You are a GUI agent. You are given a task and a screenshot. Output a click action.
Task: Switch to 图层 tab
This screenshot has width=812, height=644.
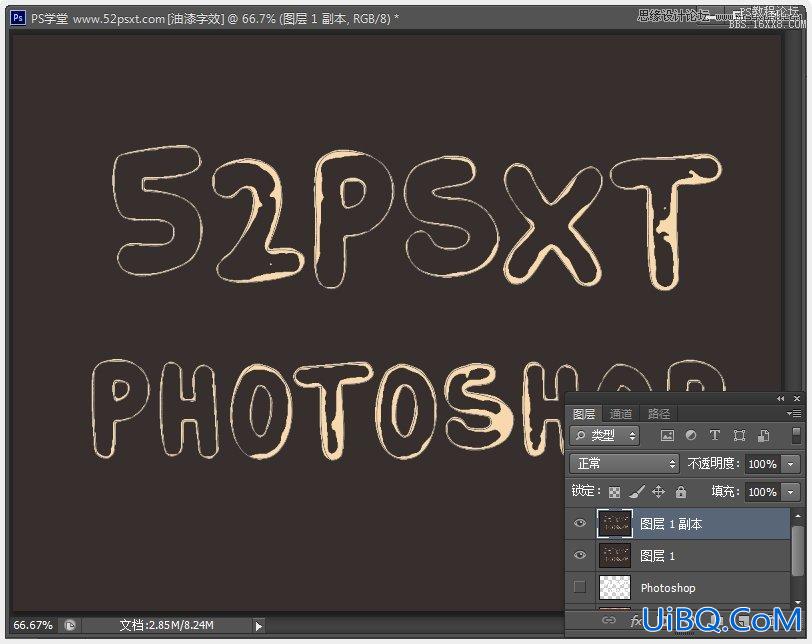point(584,414)
